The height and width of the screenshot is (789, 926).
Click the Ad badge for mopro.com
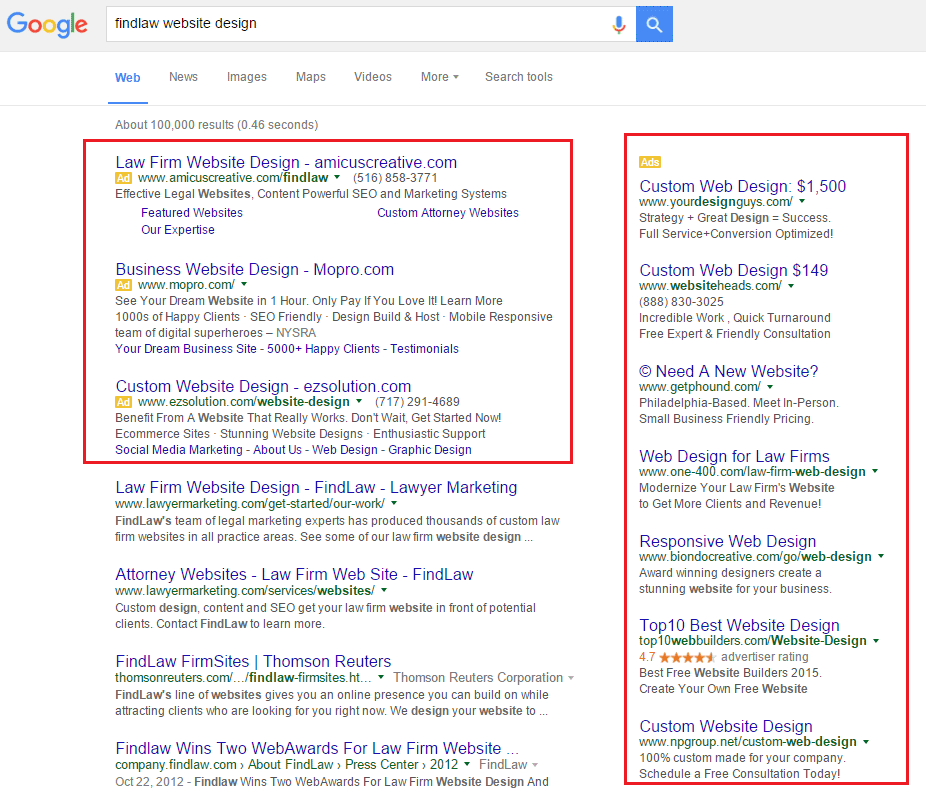123,285
